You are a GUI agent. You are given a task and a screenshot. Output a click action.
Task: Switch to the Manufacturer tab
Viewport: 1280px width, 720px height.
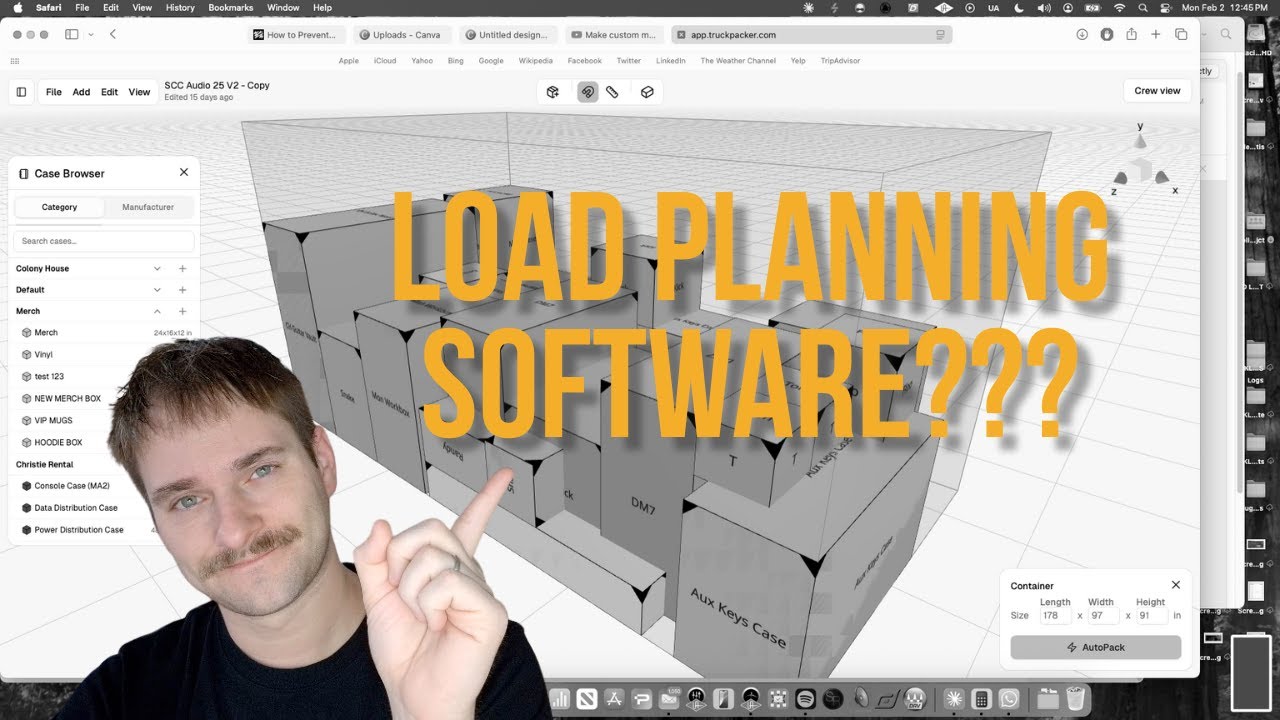coord(148,207)
